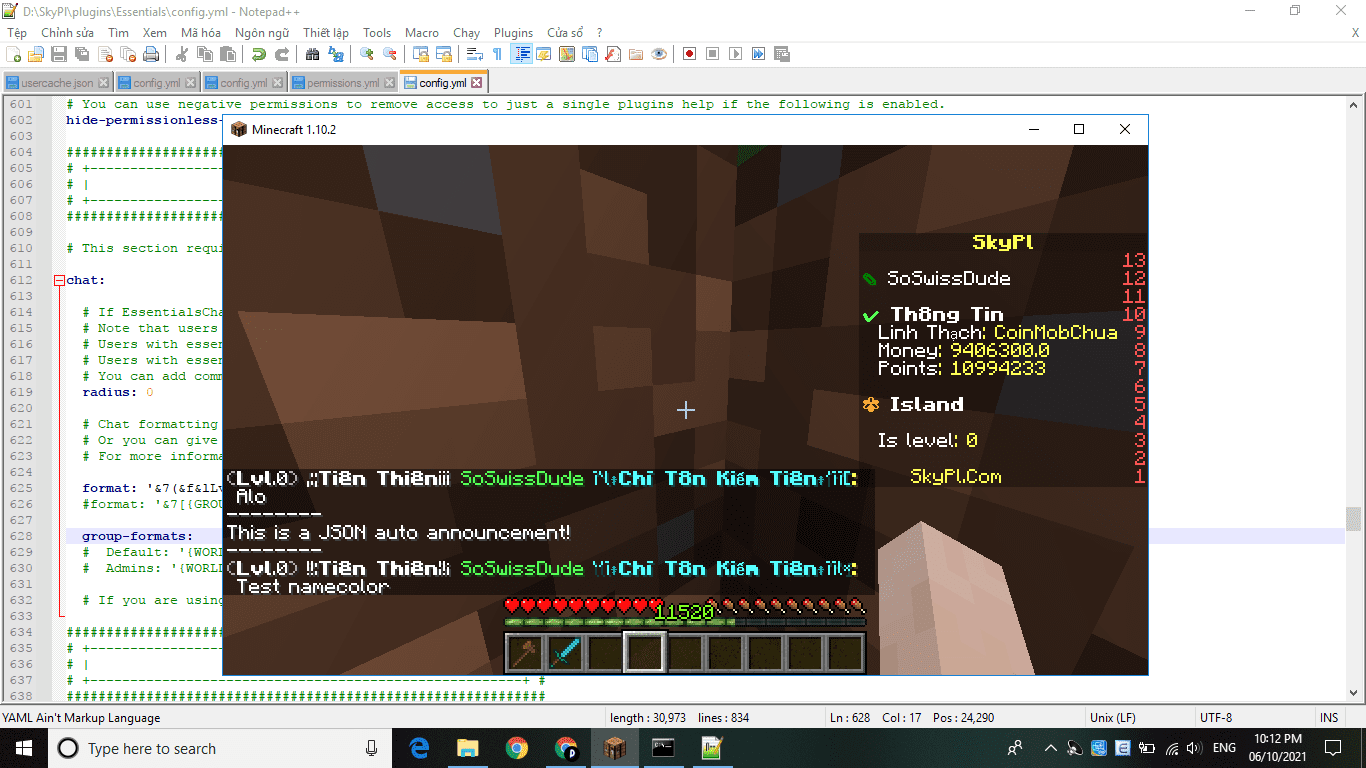This screenshot has height=768, width=1366.
Task: Open the Function List panel icon
Action: tap(613, 54)
